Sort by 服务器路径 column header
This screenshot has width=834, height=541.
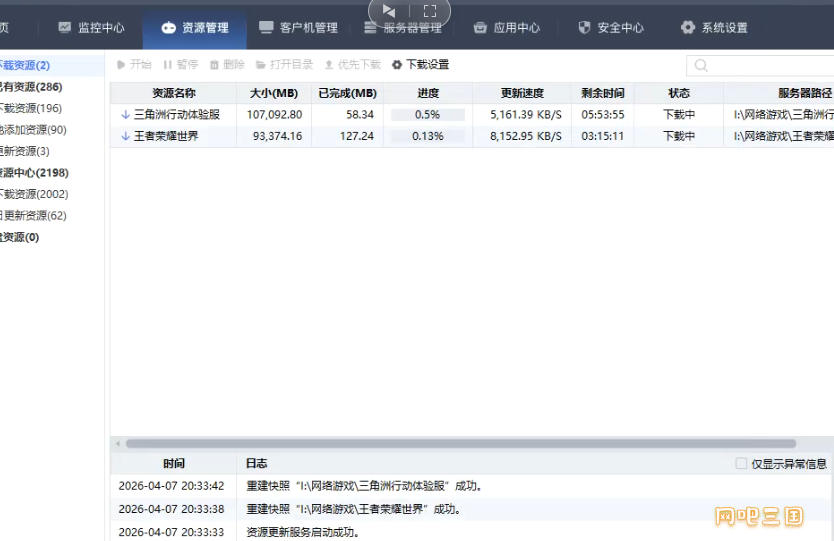tap(779, 93)
